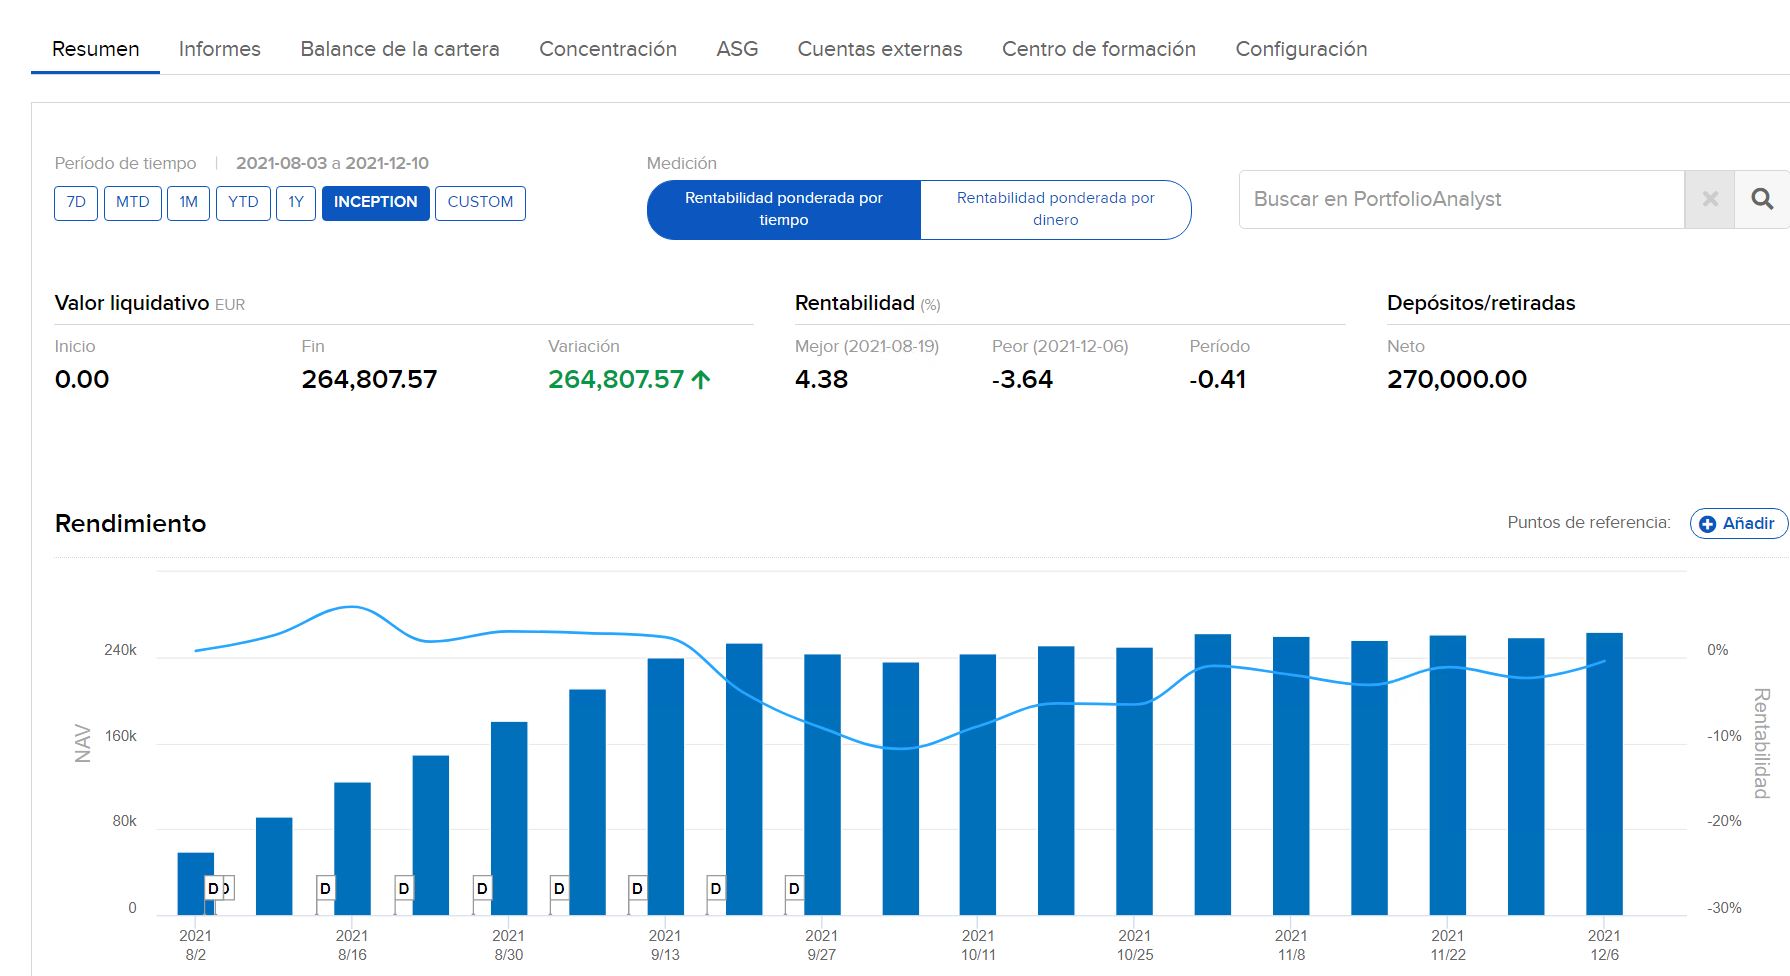
Task: Focus the Buscar en PortfolioAnalyst field
Action: click(x=1460, y=199)
